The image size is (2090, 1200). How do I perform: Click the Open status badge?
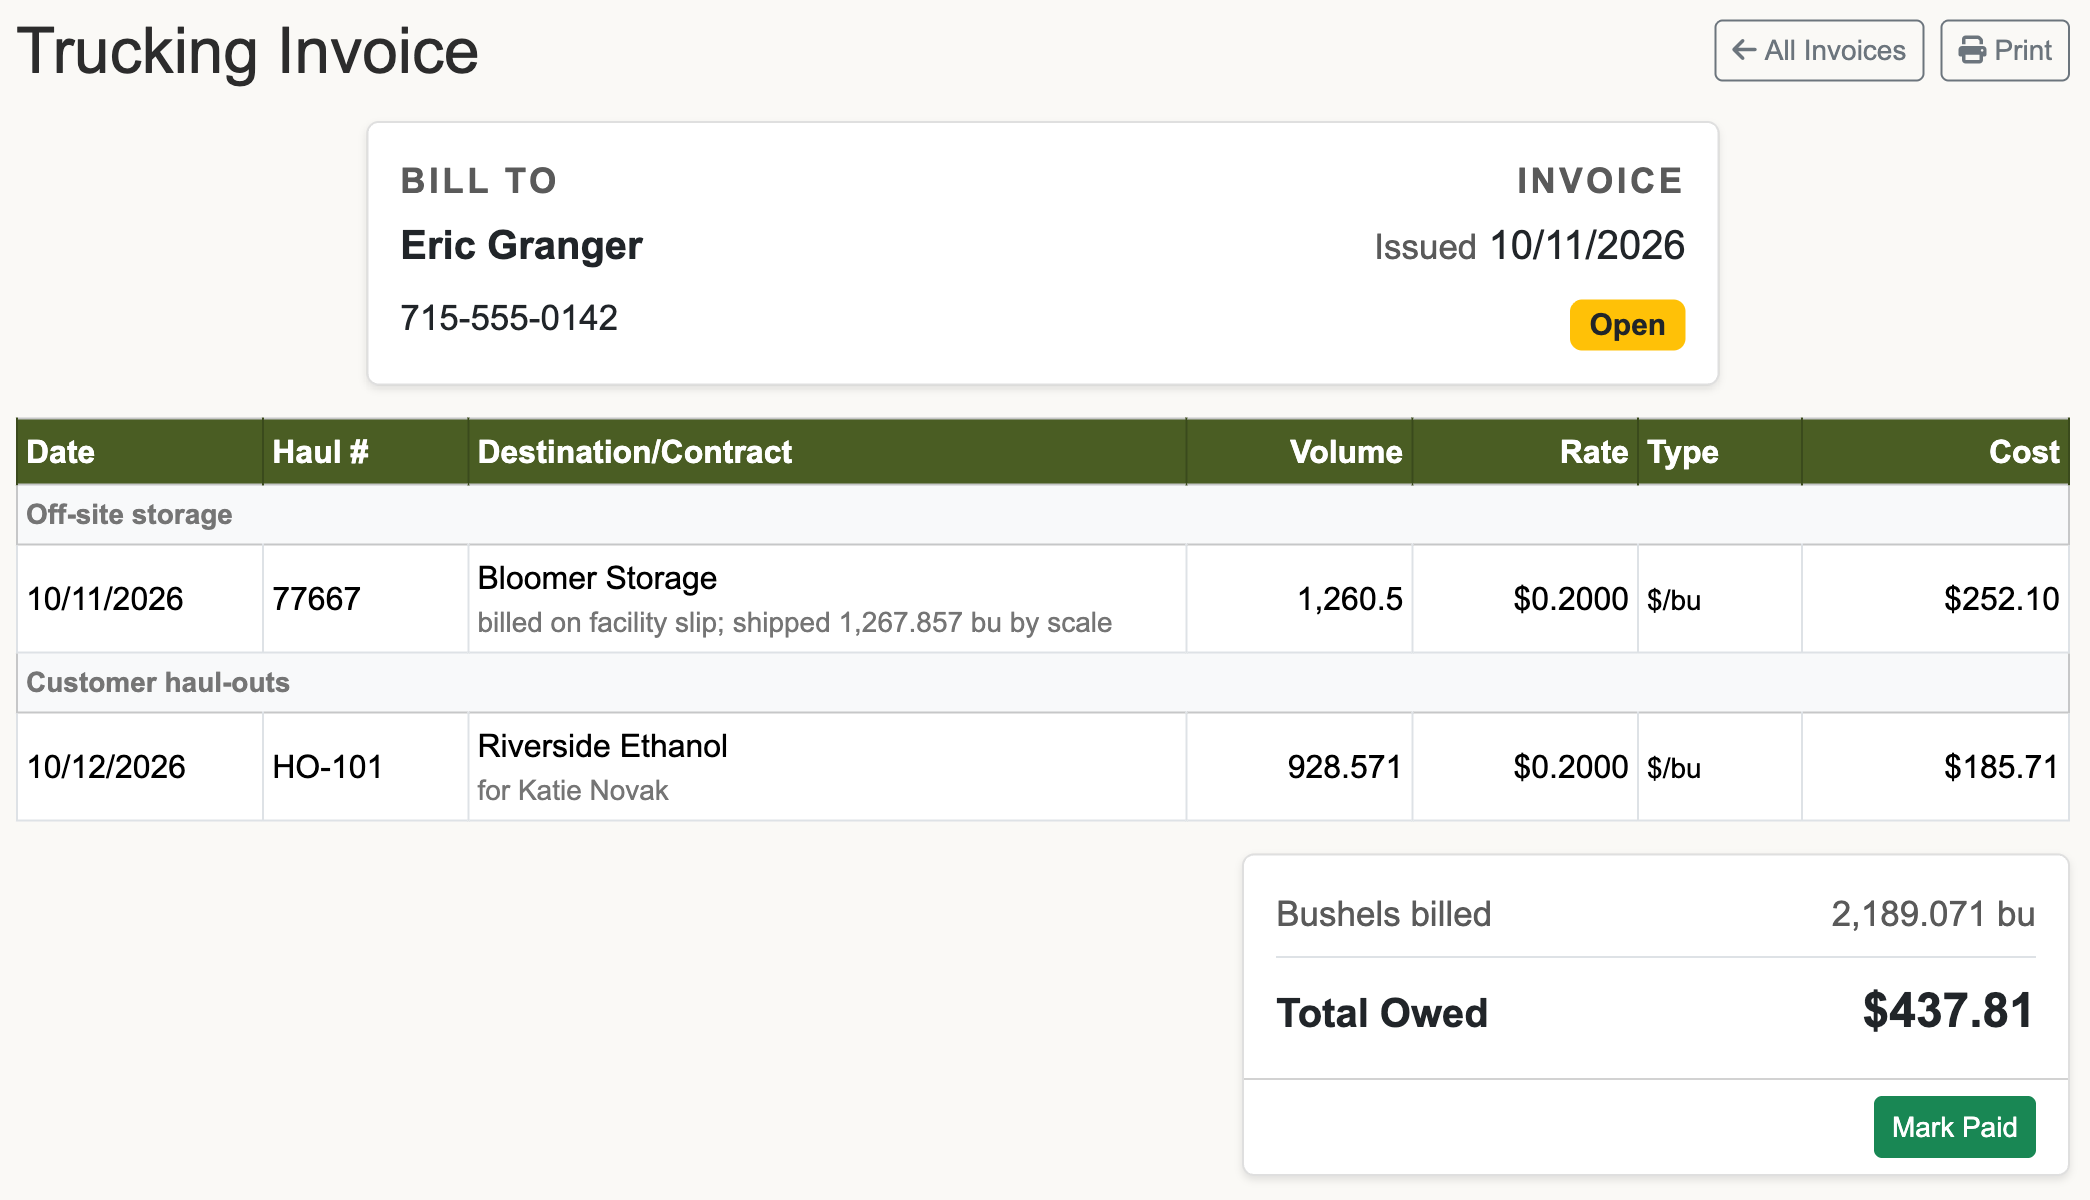tap(1627, 325)
